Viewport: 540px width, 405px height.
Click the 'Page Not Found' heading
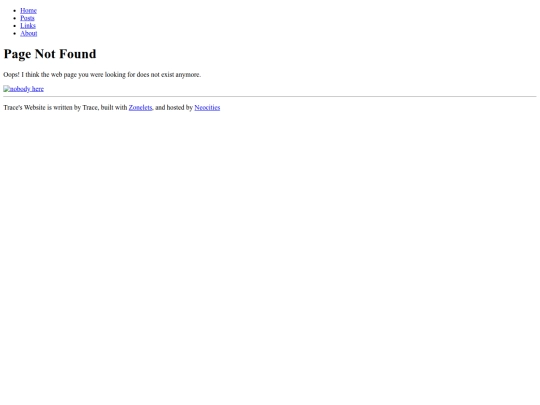(x=50, y=54)
